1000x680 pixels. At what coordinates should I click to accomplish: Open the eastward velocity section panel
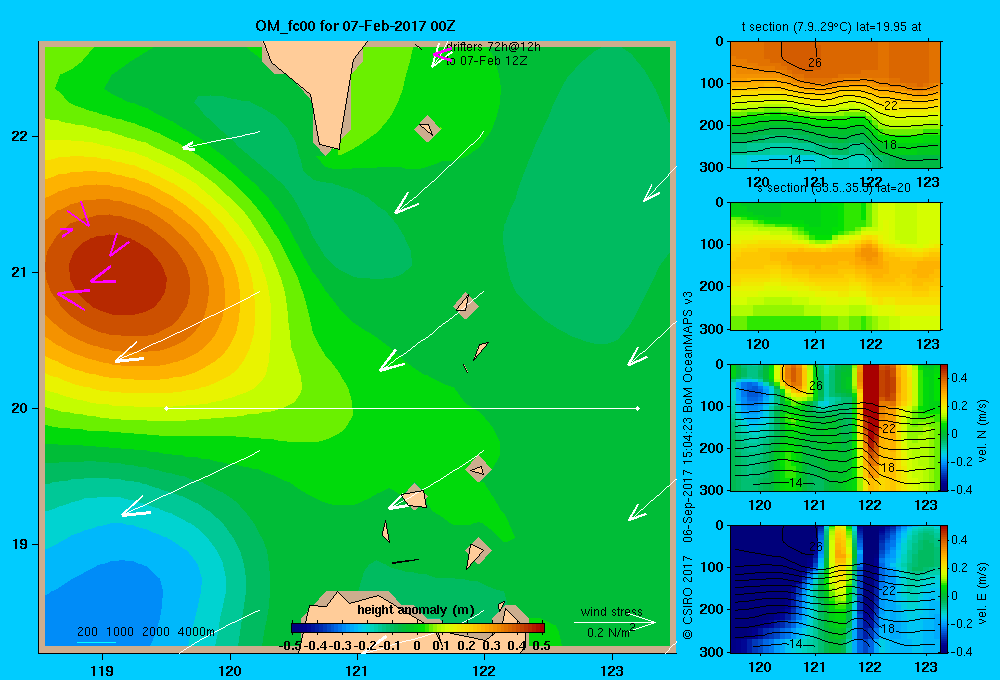click(835, 589)
